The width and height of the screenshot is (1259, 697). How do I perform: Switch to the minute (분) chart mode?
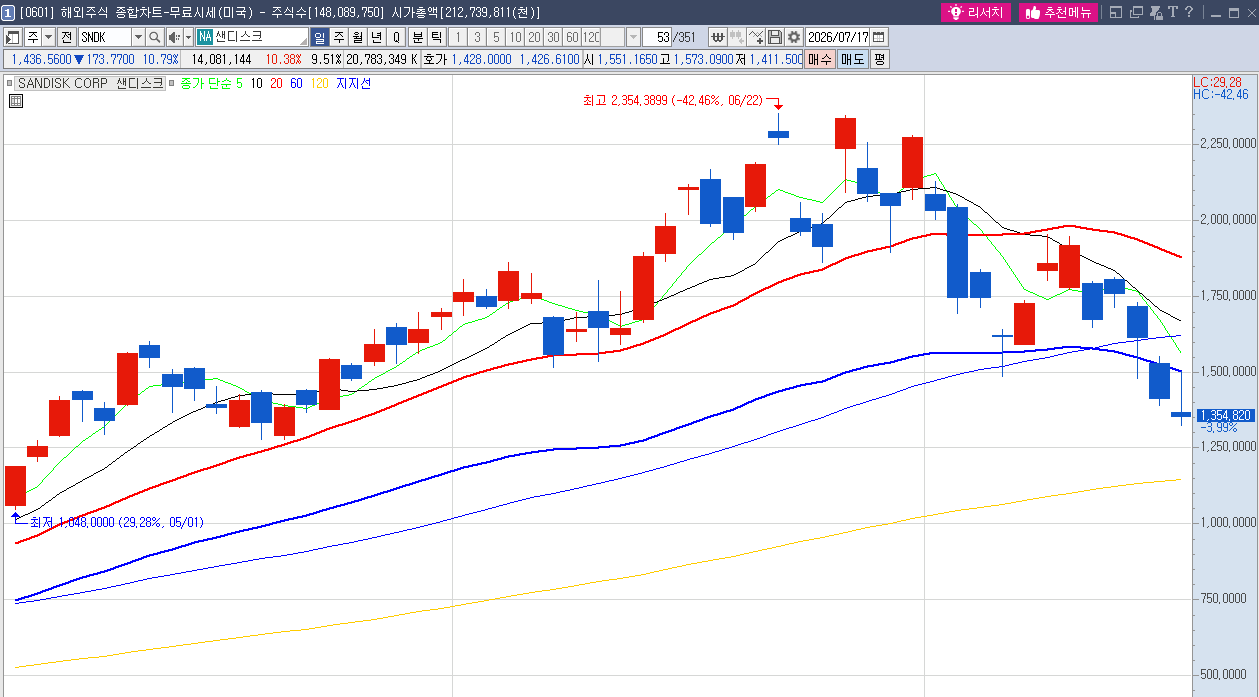click(x=419, y=37)
